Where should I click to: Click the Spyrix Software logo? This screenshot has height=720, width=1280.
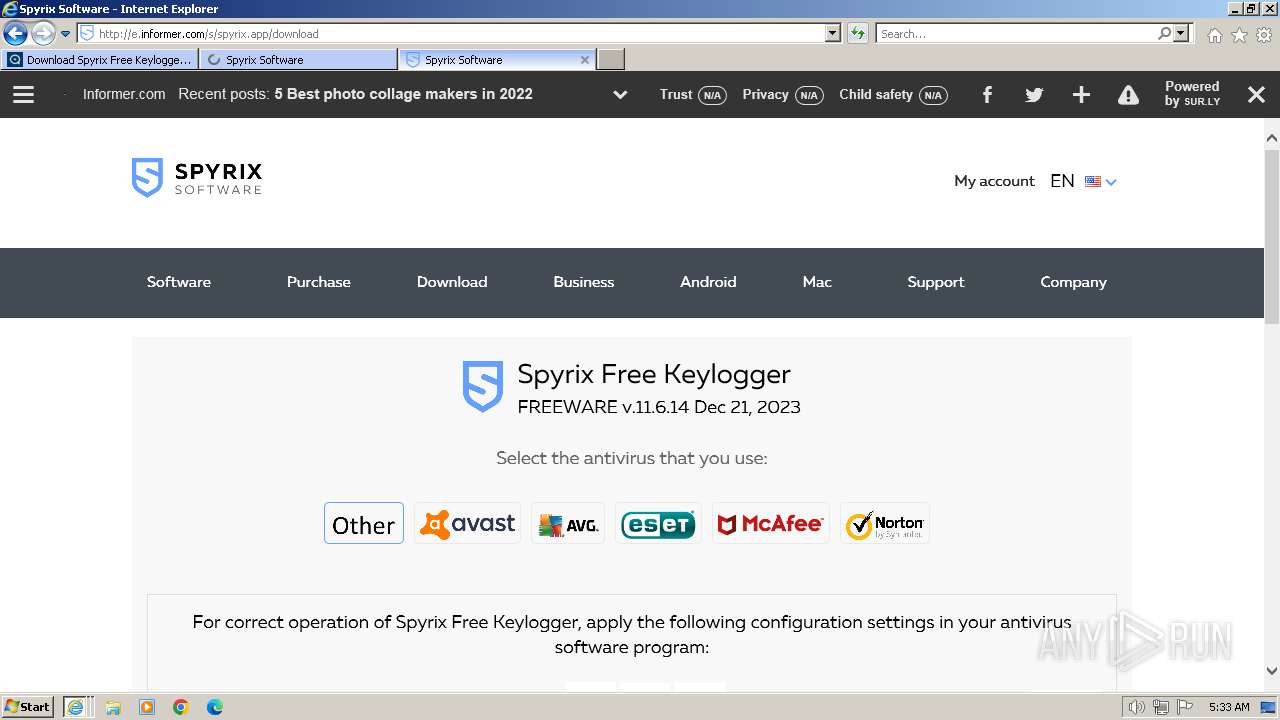tap(197, 177)
